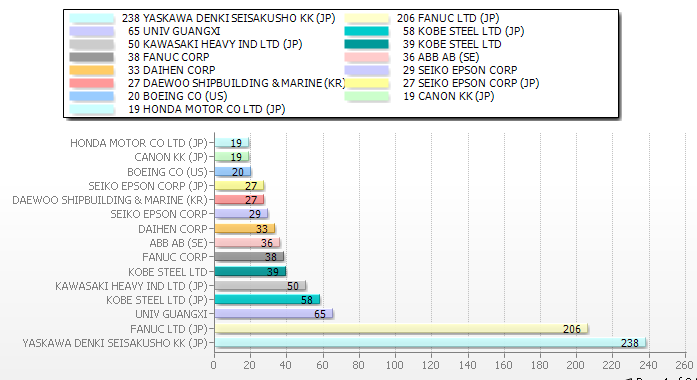Click the FANUC LTD (JP) legend swatch
The height and width of the screenshot is (380, 697).
point(367,18)
